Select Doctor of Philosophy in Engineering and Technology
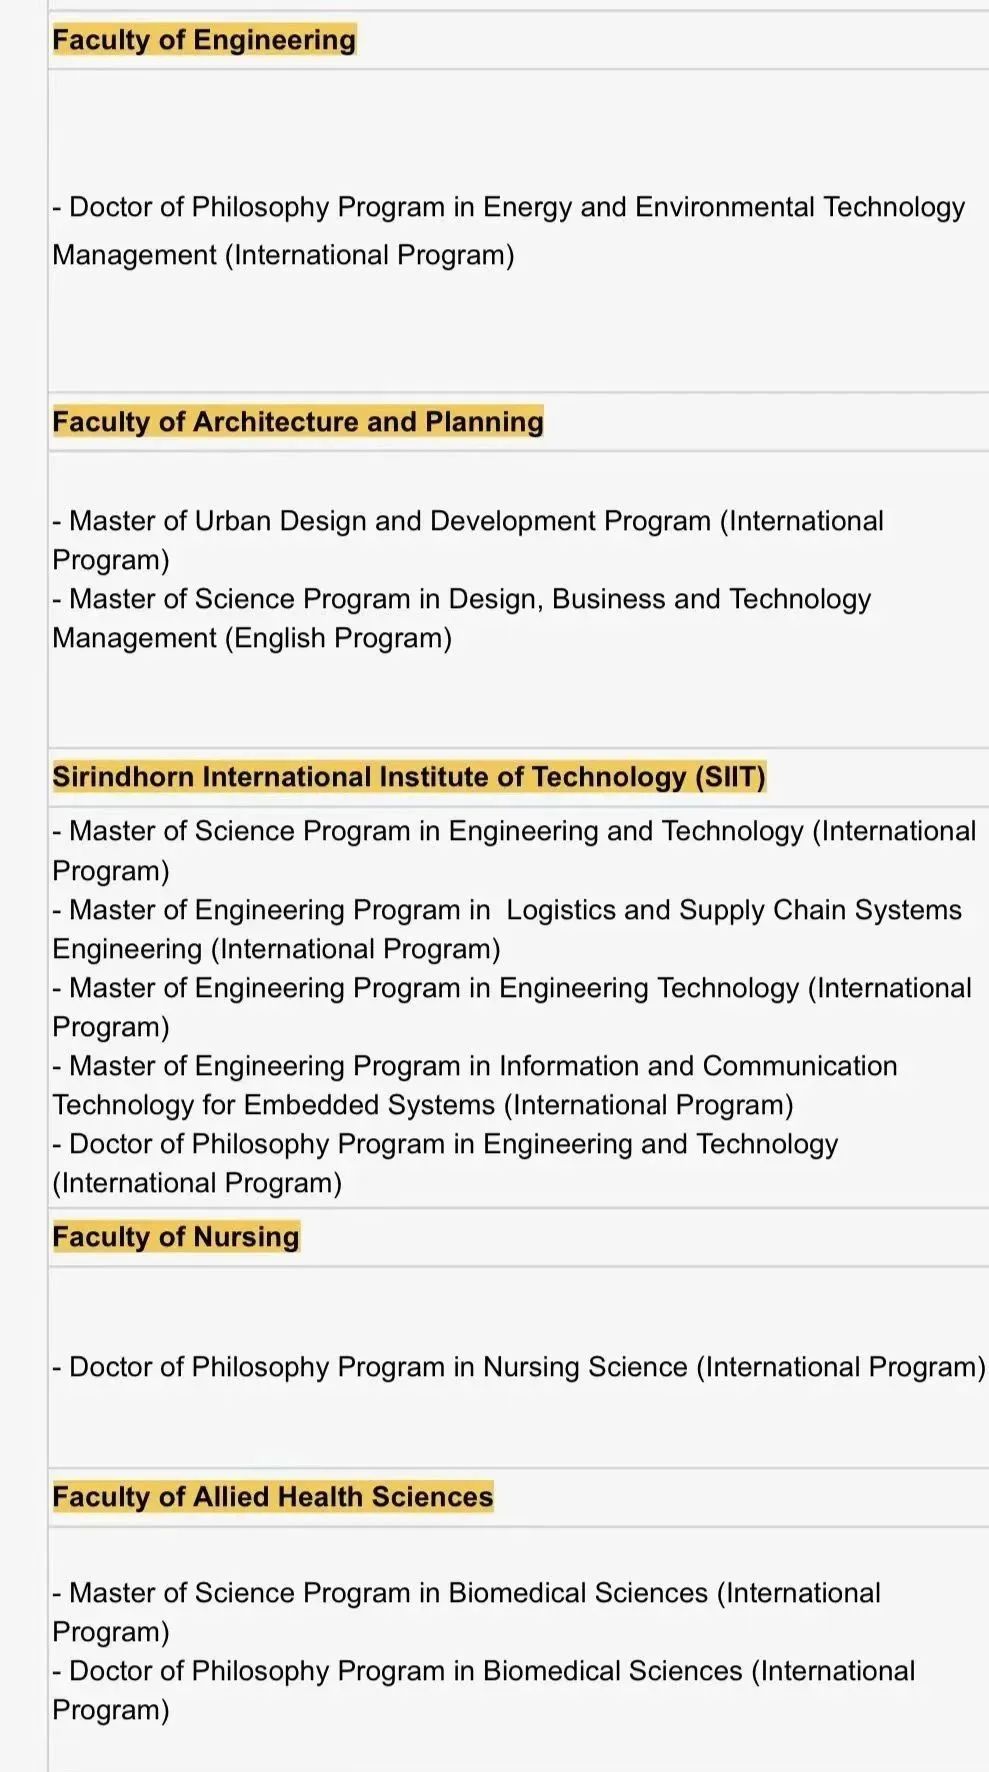Viewport: 989px width, 1772px height. click(x=445, y=1163)
